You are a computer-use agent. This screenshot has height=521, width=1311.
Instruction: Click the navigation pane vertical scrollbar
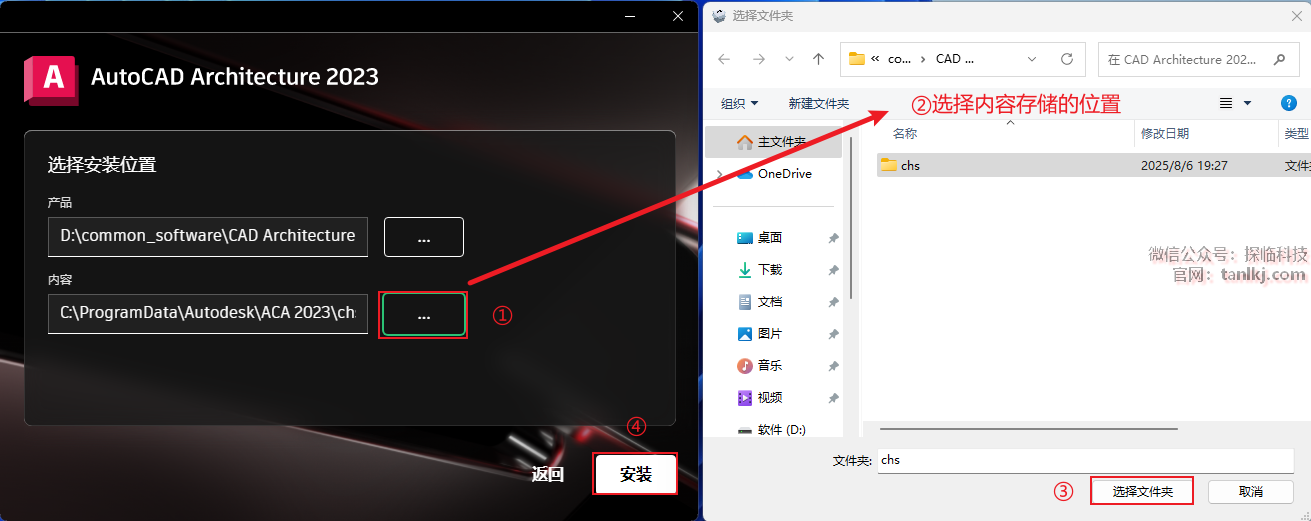tap(849, 217)
